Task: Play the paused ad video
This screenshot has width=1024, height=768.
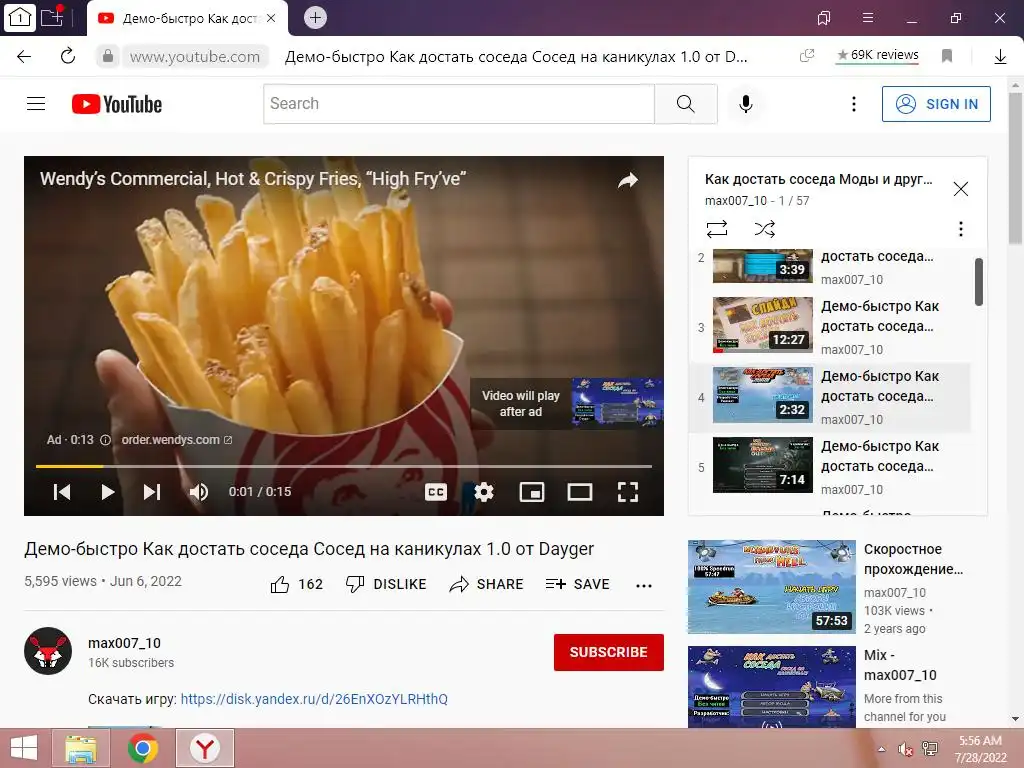Action: coord(108,492)
